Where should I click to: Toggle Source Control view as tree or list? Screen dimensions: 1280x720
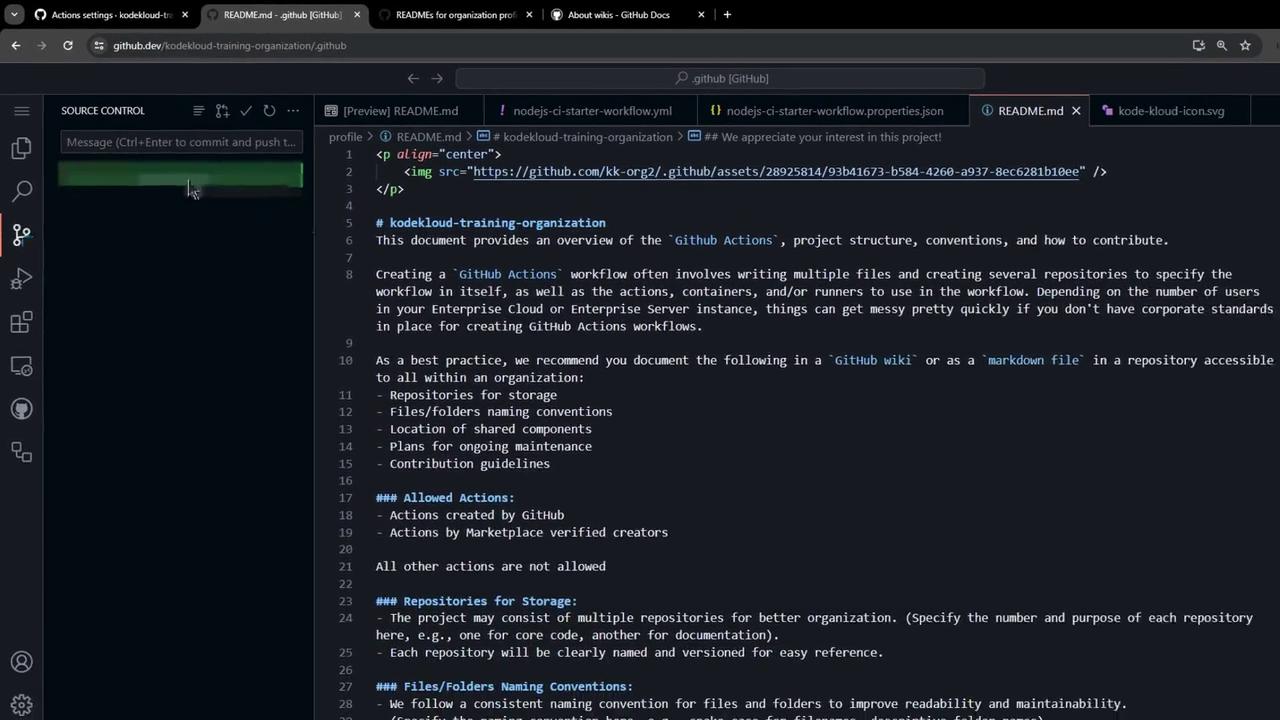coord(198,111)
